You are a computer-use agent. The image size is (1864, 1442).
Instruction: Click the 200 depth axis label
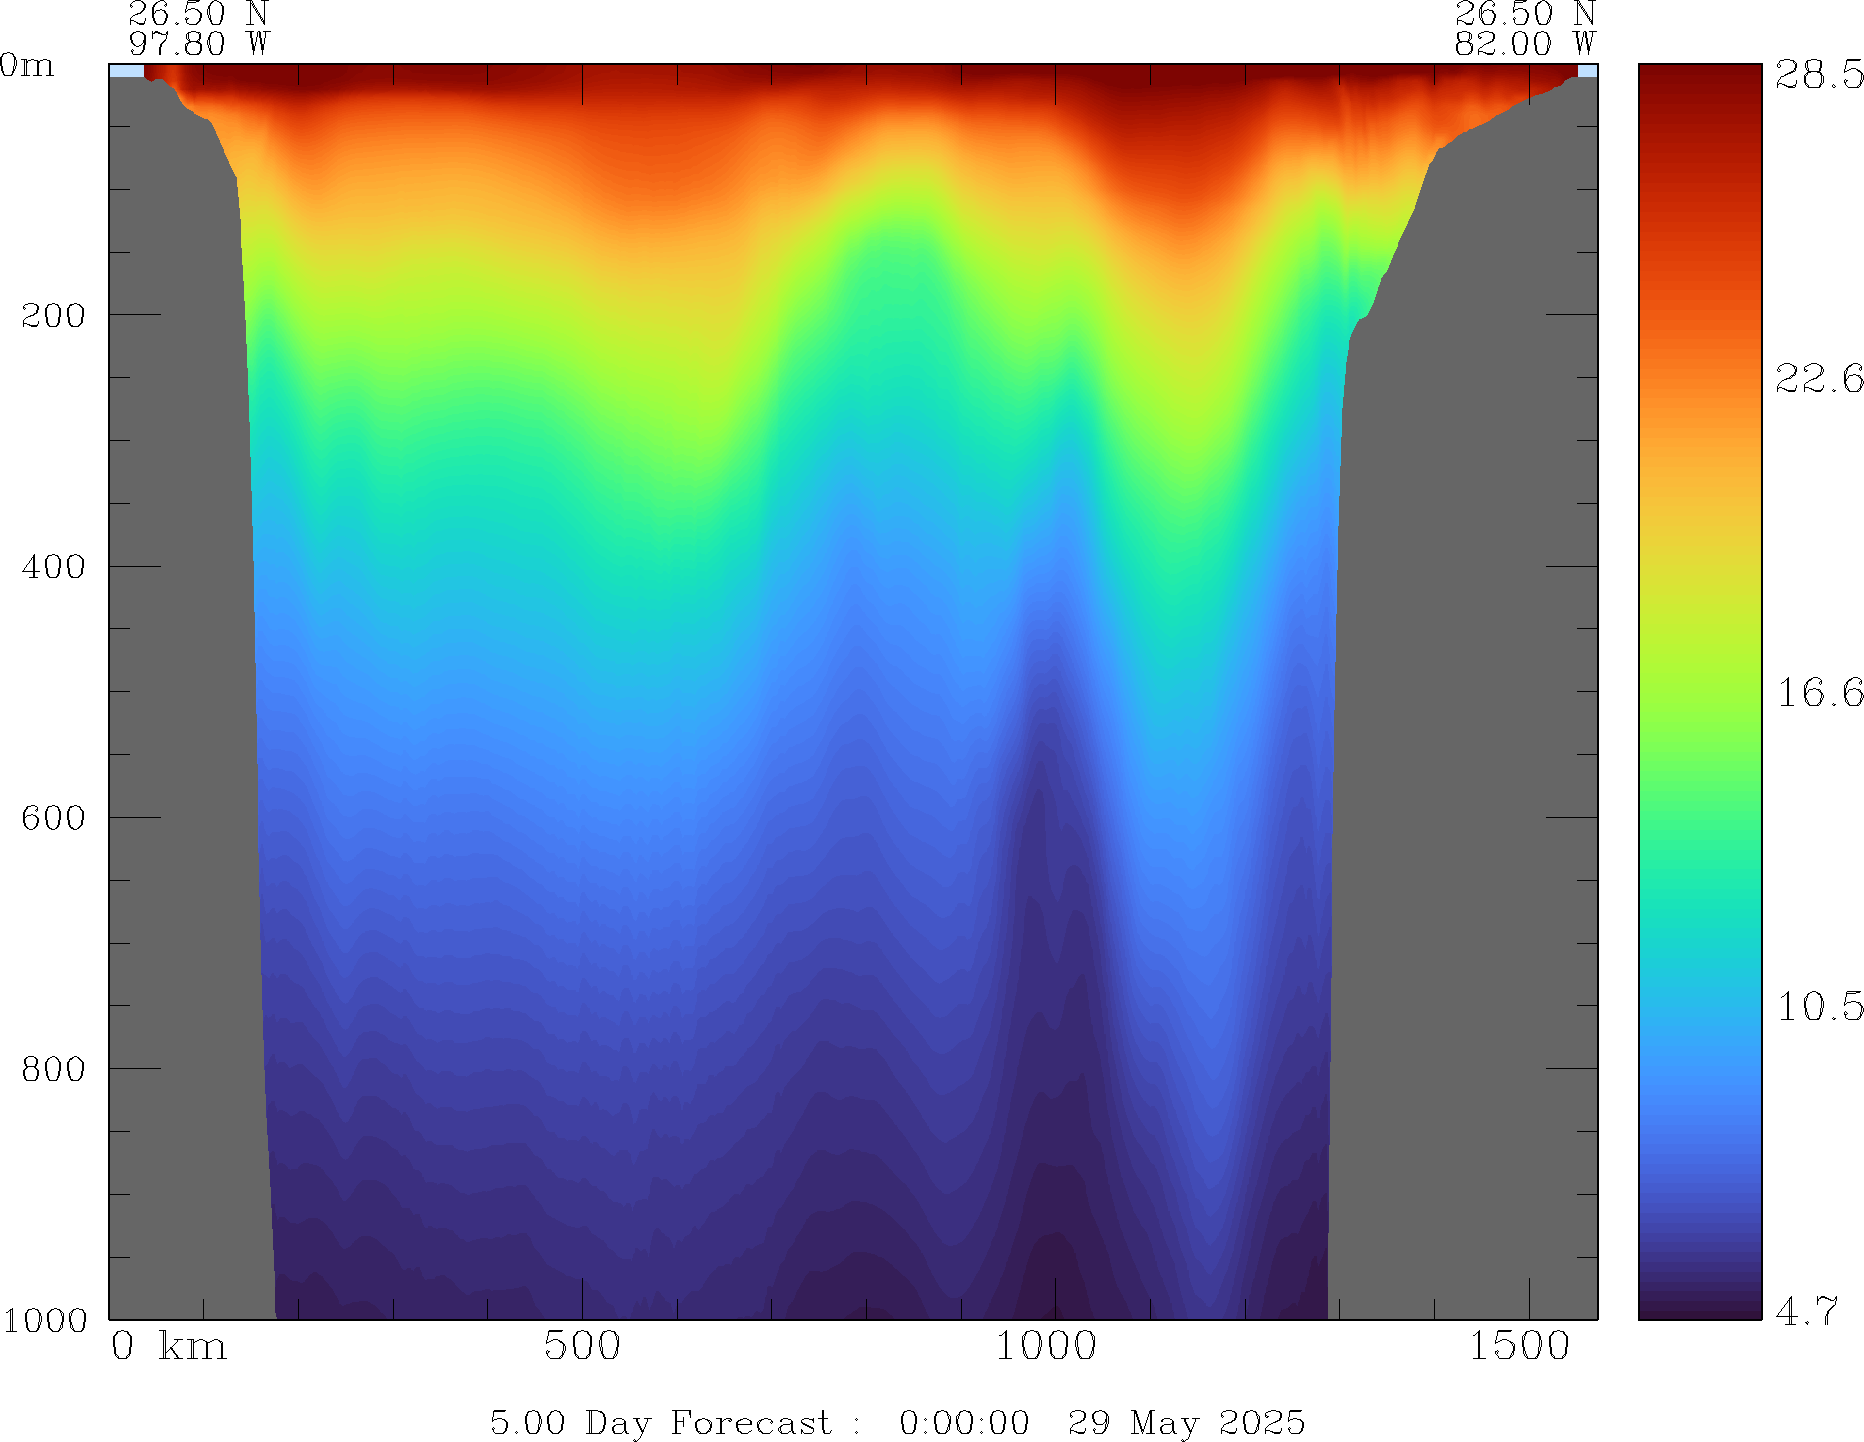click(x=53, y=316)
